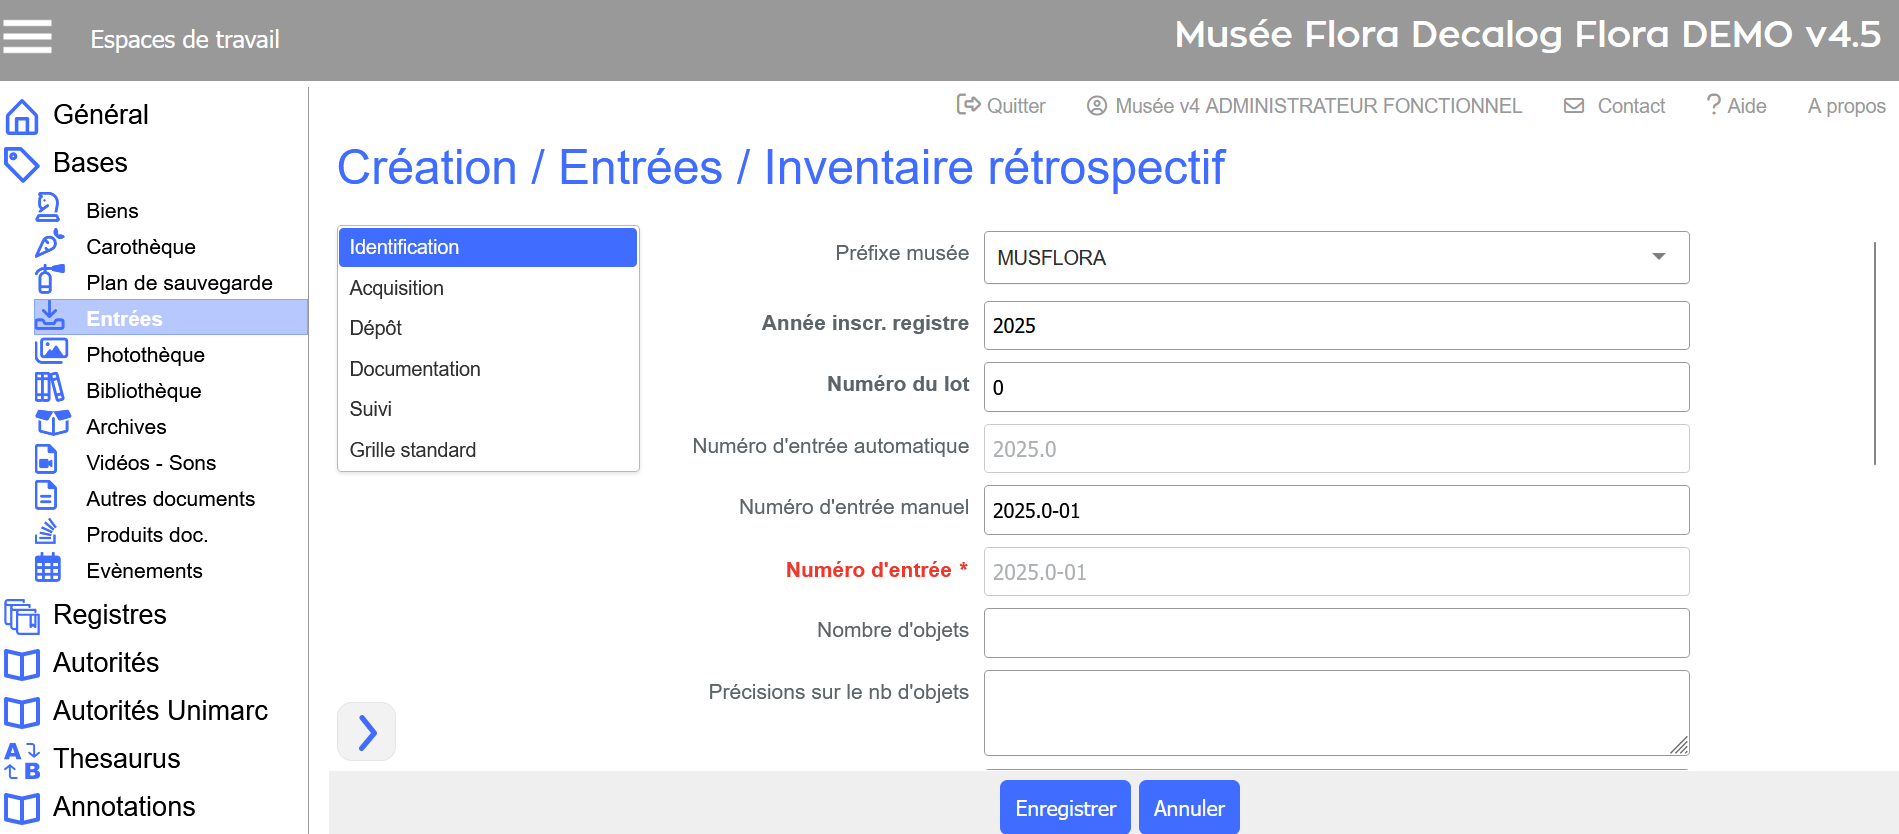Click the Vidéos - Sons file icon

tap(47, 460)
